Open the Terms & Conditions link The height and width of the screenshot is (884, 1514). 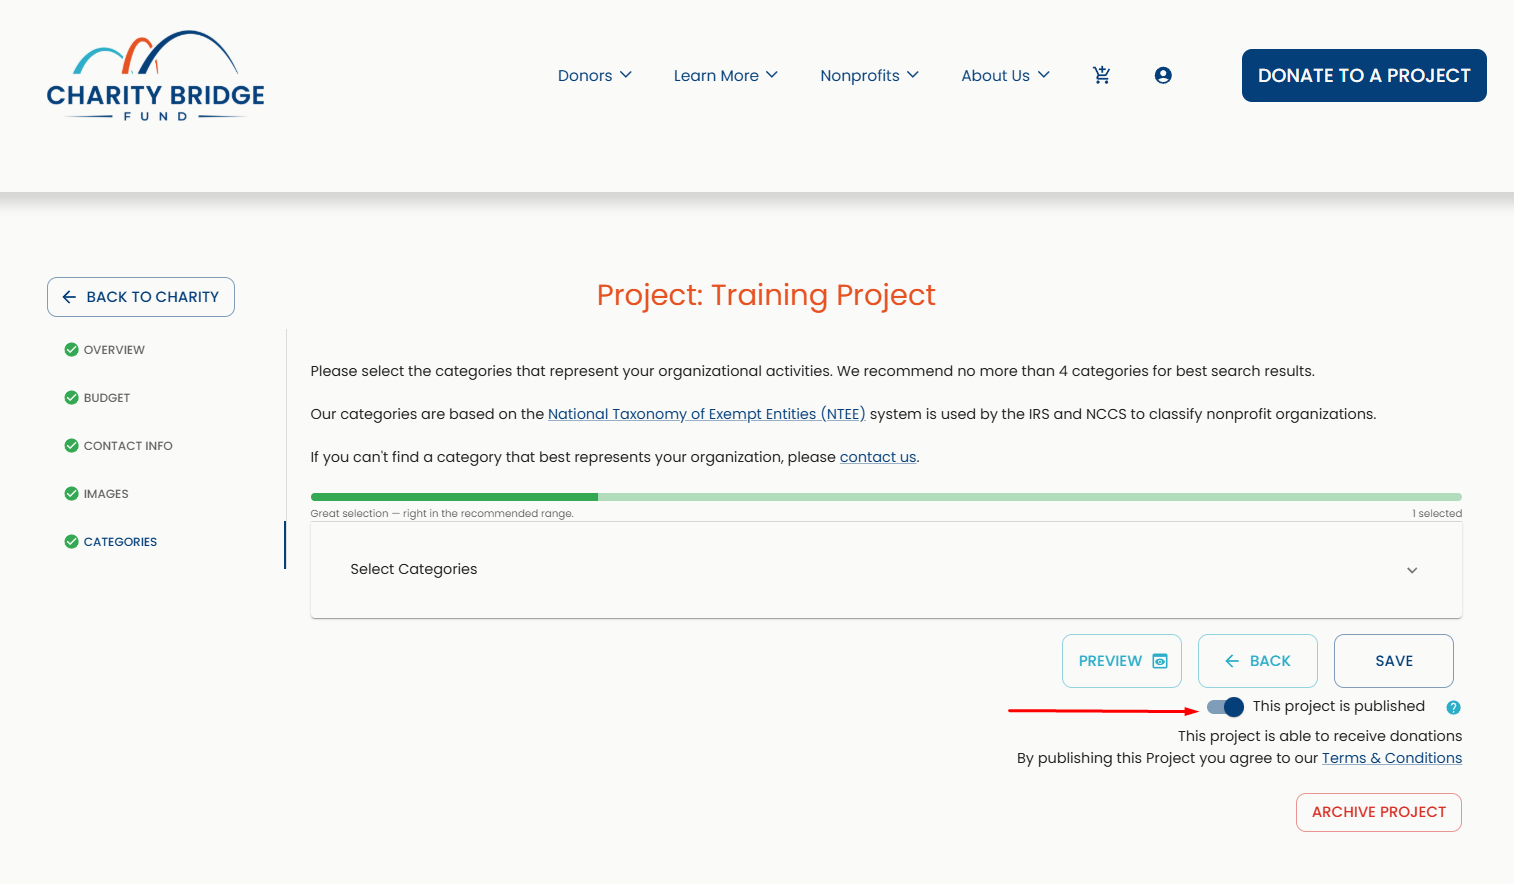1391,758
